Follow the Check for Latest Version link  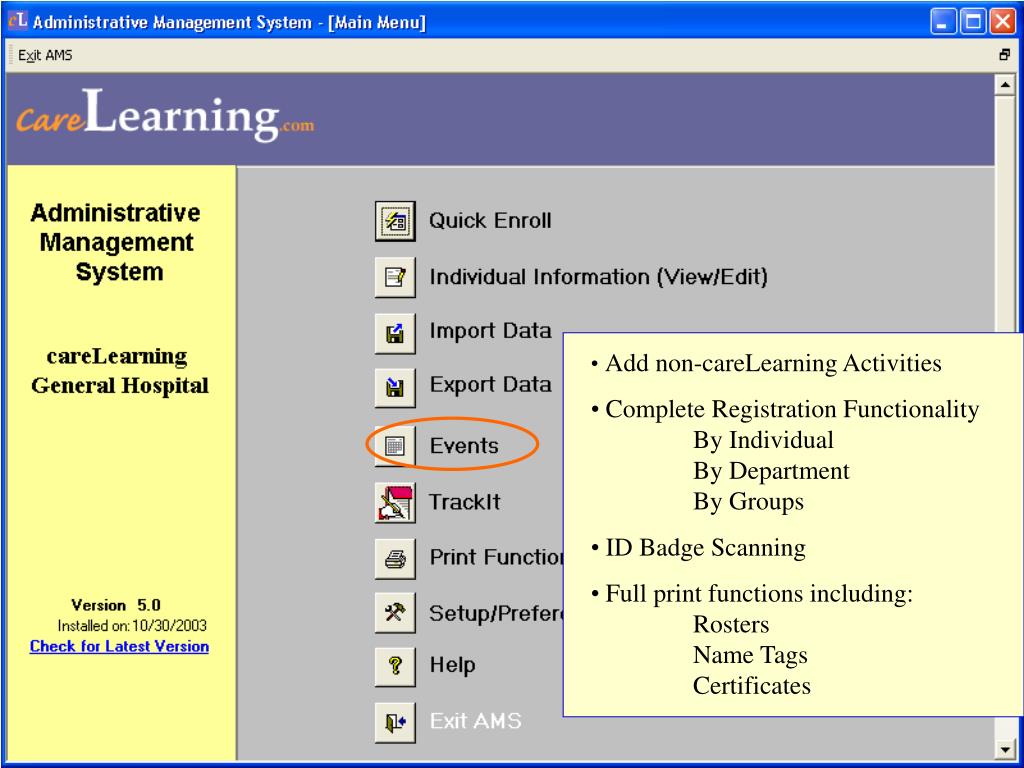[120, 647]
